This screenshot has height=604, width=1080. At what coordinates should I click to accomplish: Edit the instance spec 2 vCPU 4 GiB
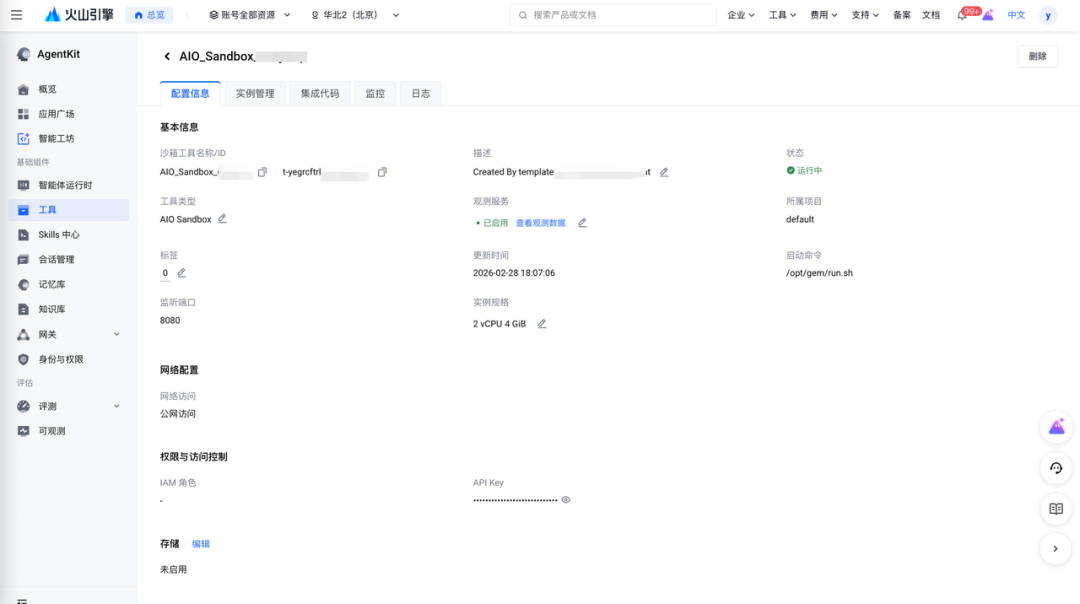pos(542,324)
